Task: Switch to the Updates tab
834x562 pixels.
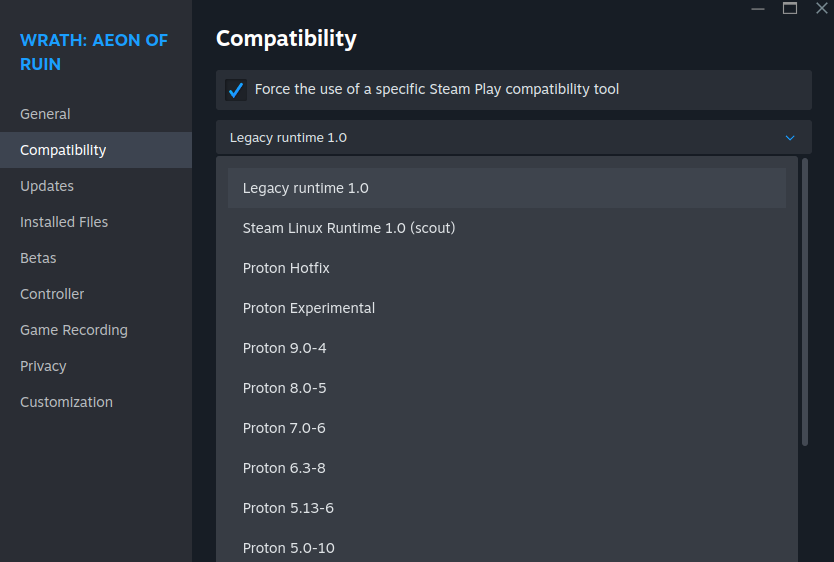Action: click(47, 186)
